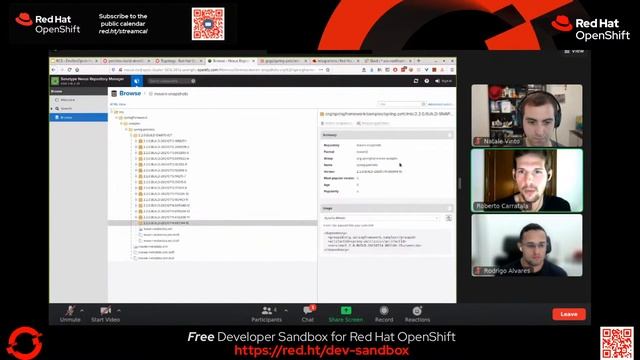Open audio options arrow next to Unmute

point(82,311)
